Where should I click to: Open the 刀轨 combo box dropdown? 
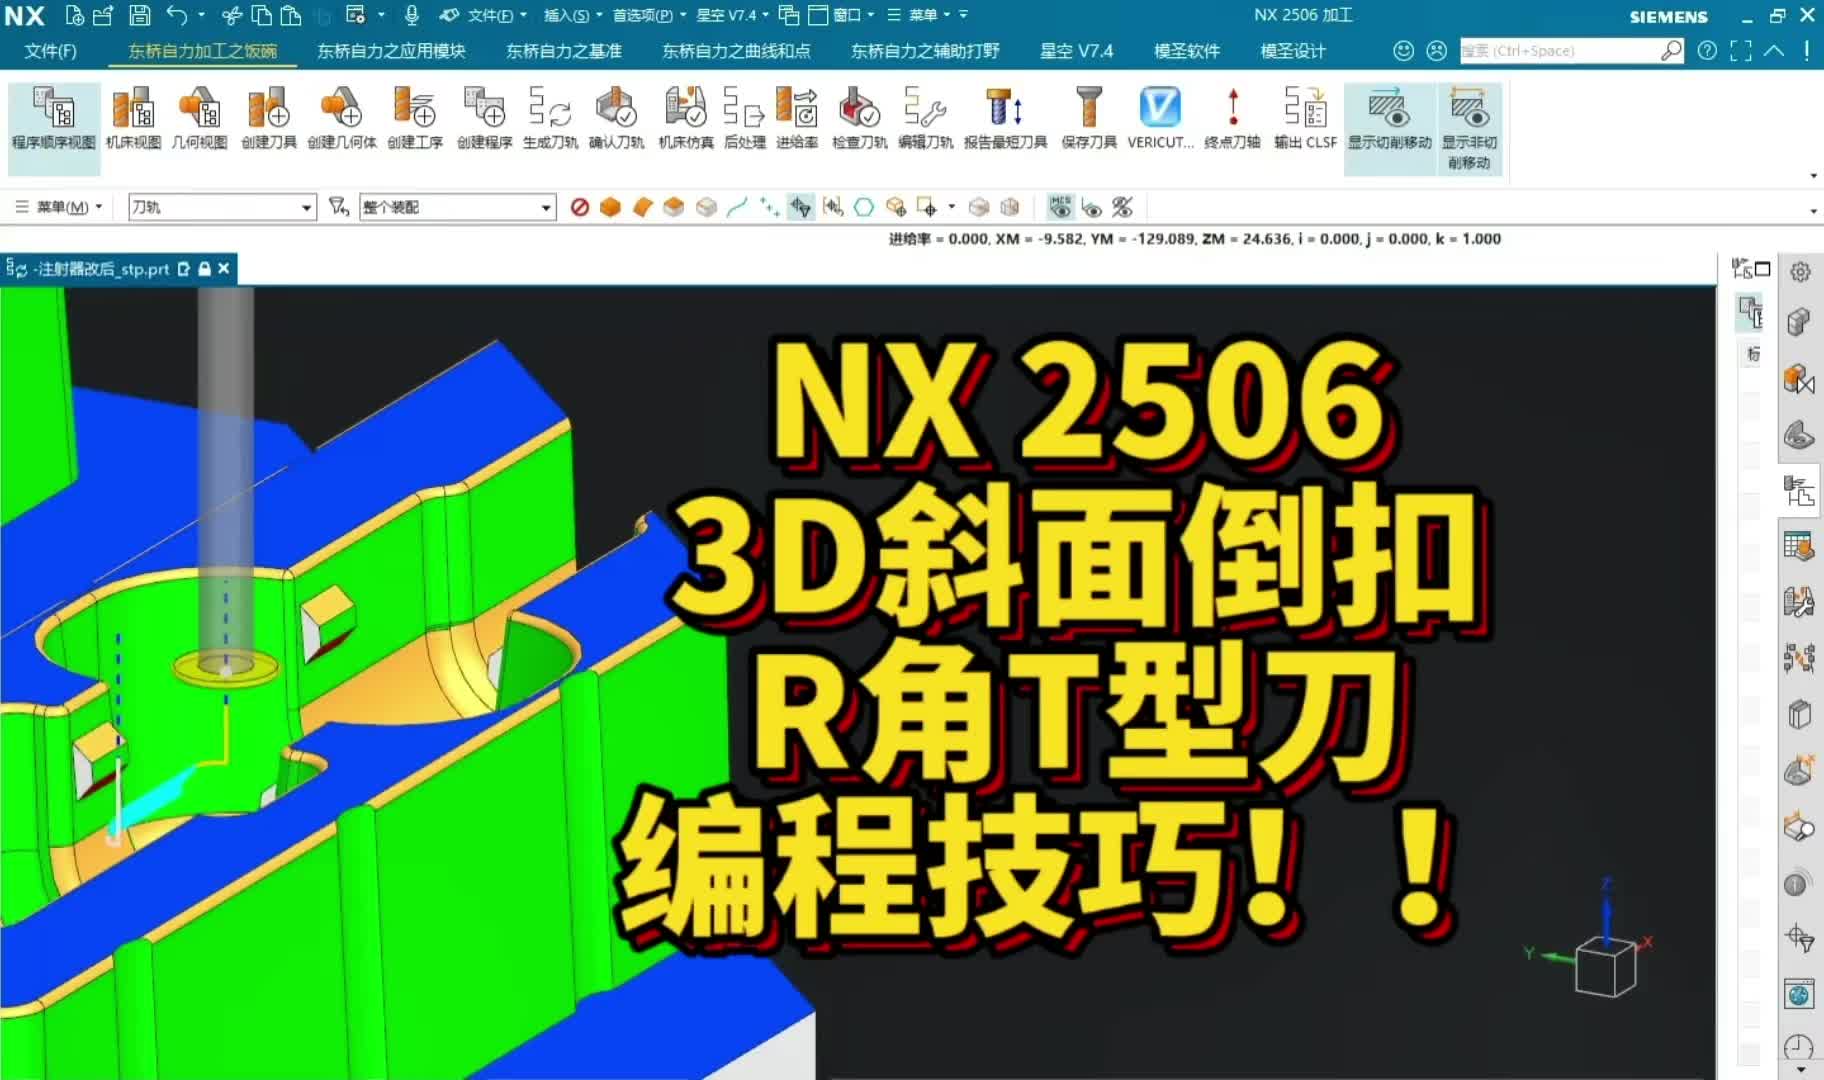(x=307, y=207)
